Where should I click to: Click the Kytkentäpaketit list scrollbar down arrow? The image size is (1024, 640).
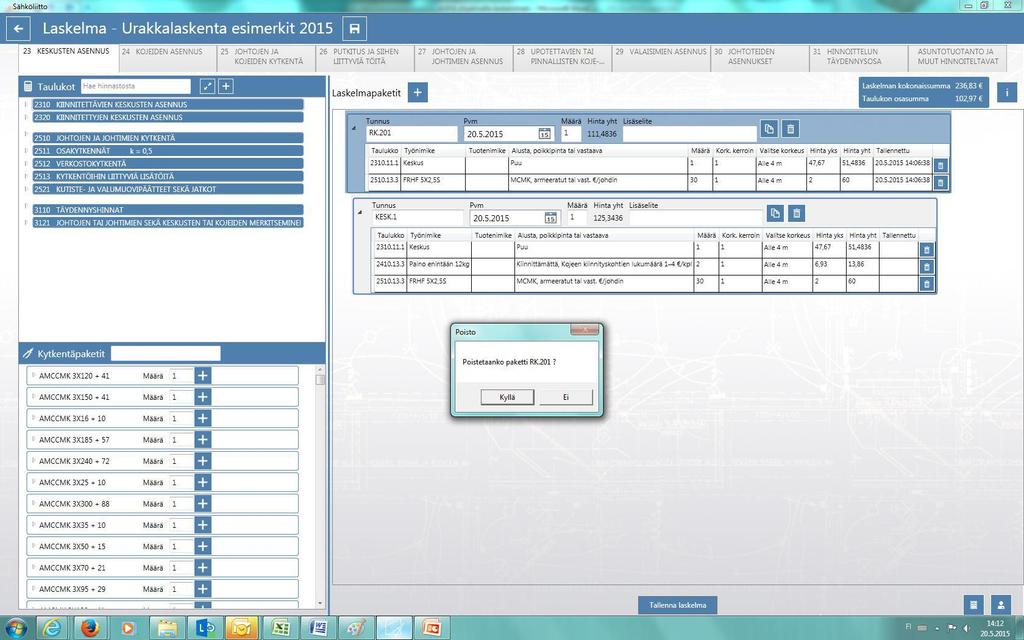tap(320, 603)
